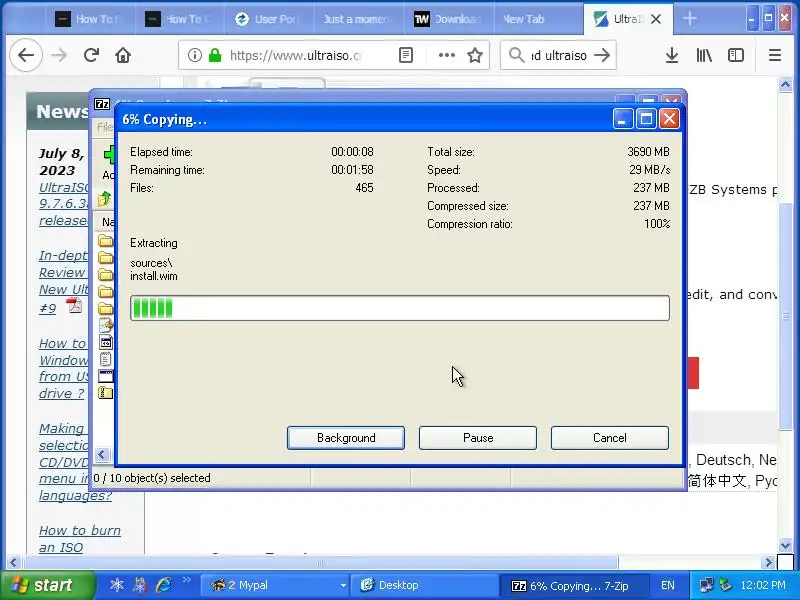
Task: Close the UltraISO browser tab
Action: (656, 19)
